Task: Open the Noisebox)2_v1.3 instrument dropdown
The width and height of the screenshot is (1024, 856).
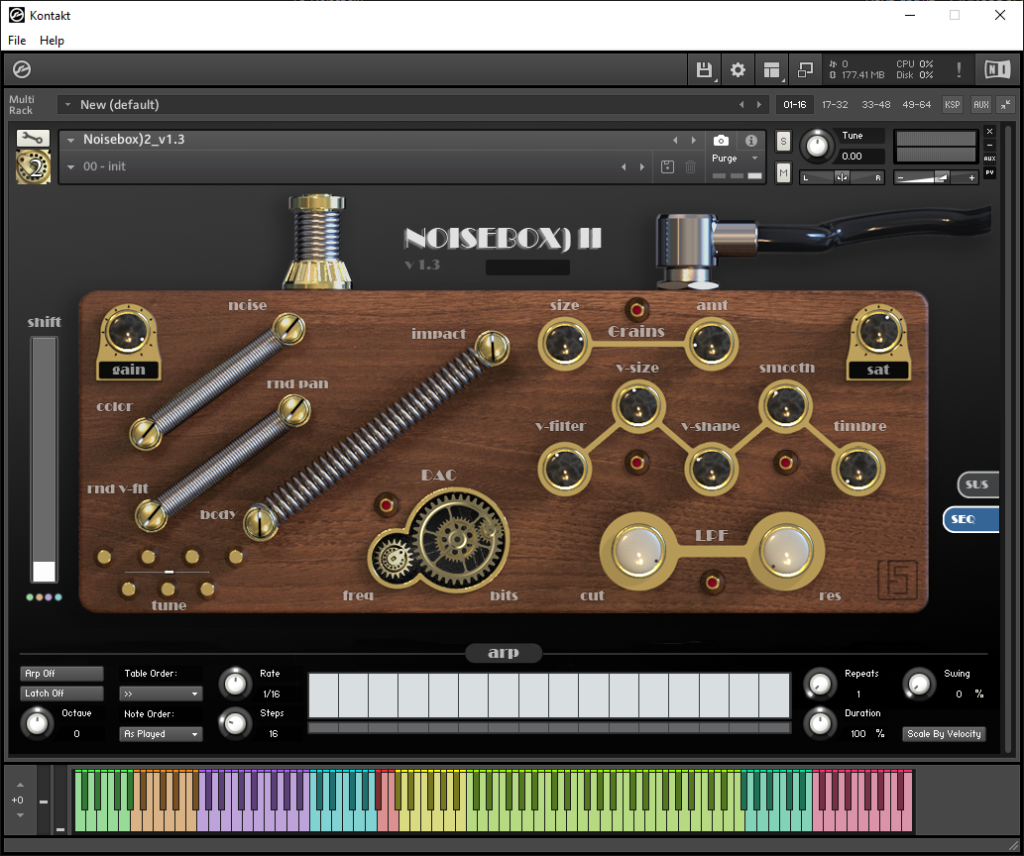Action: [x=71, y=140]
